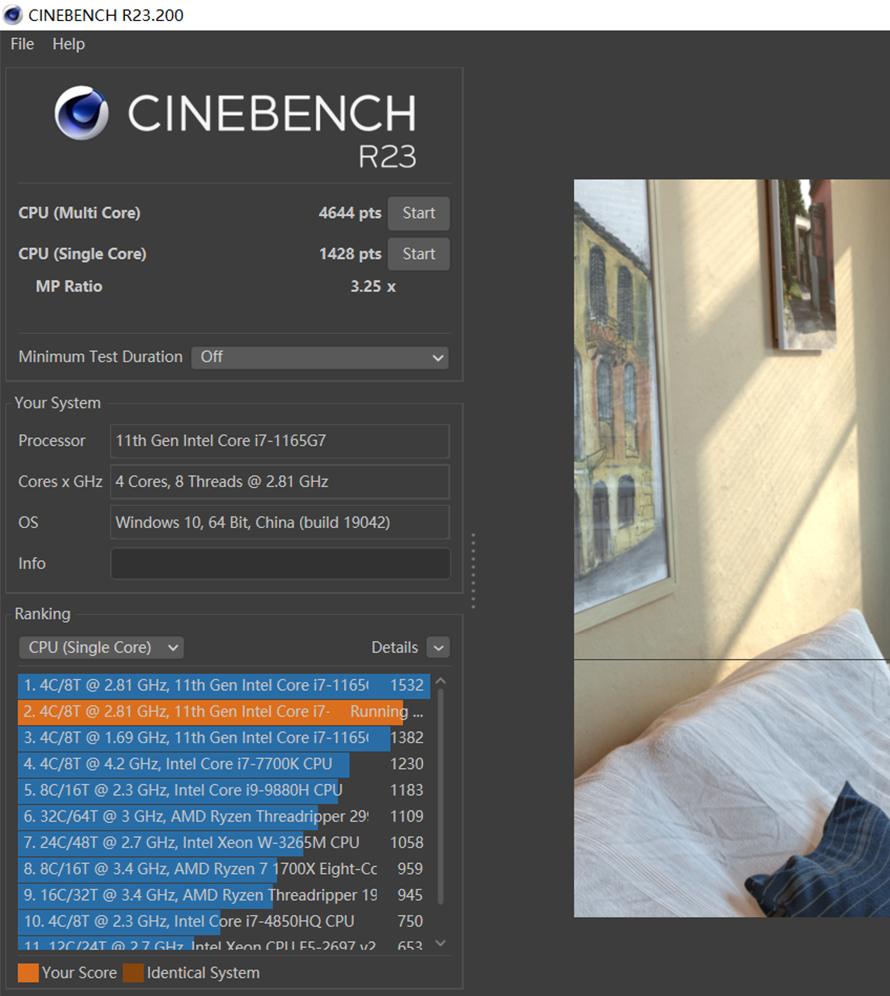Select the Core i7-7700K ranking entry
890x996 pixels.
(x=222, y=764)
